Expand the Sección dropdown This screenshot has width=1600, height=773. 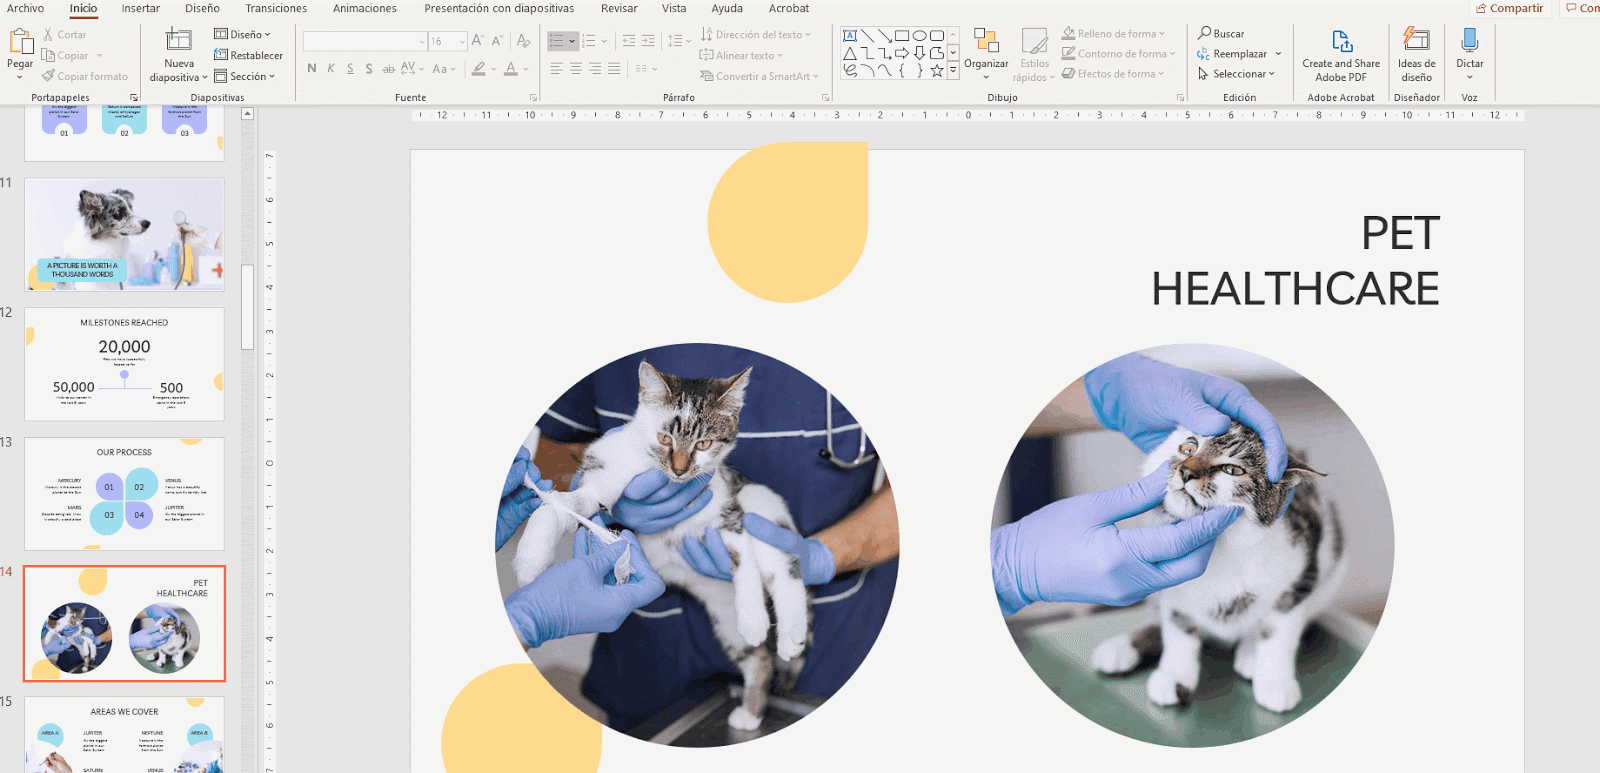244,76
